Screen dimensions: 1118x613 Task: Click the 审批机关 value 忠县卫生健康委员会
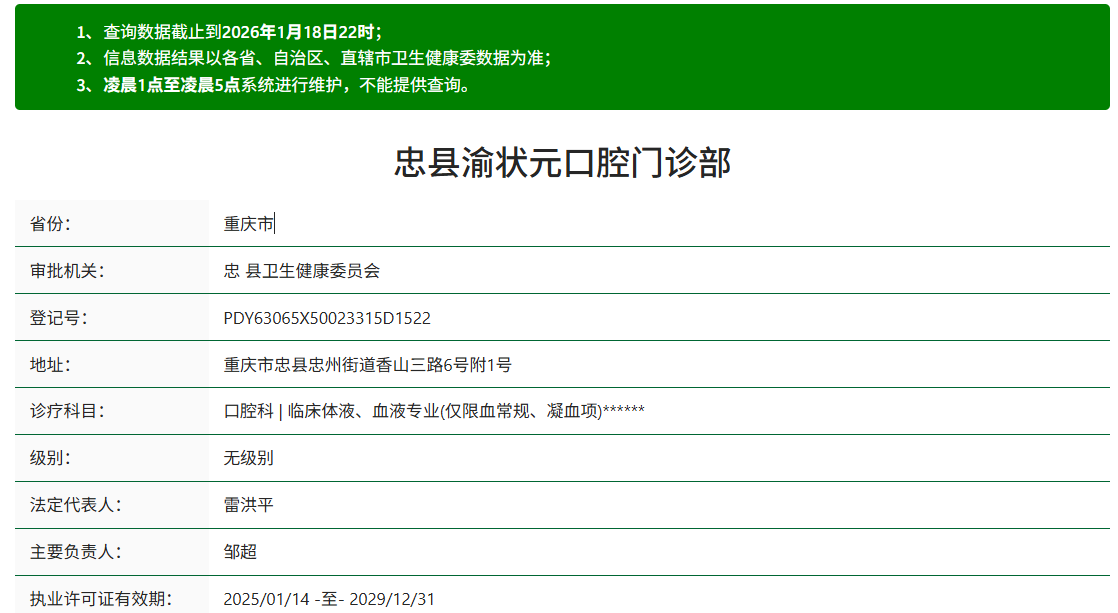(325, 269)
